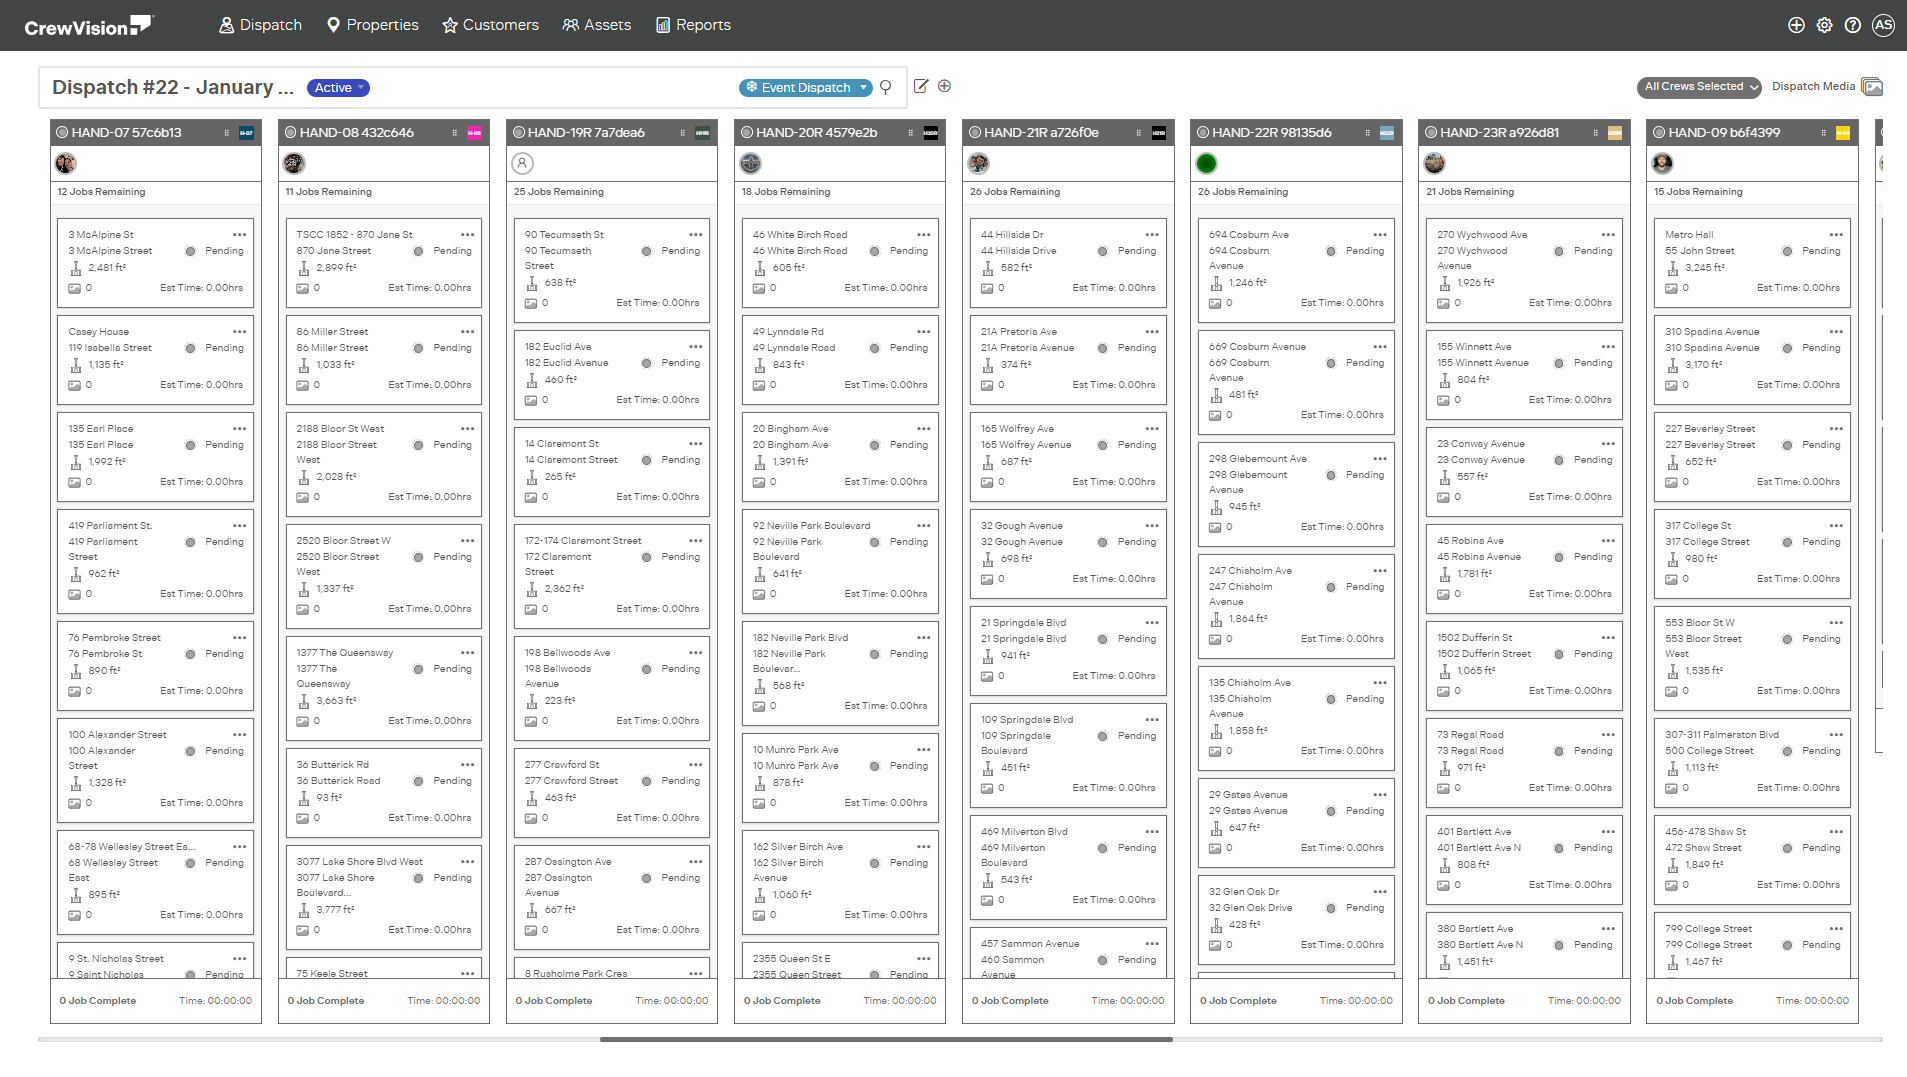1907x1077 pixels.
Task: Click the edit dispatch pencil icon
Action: pyautogui.click(x=921, y=86)
